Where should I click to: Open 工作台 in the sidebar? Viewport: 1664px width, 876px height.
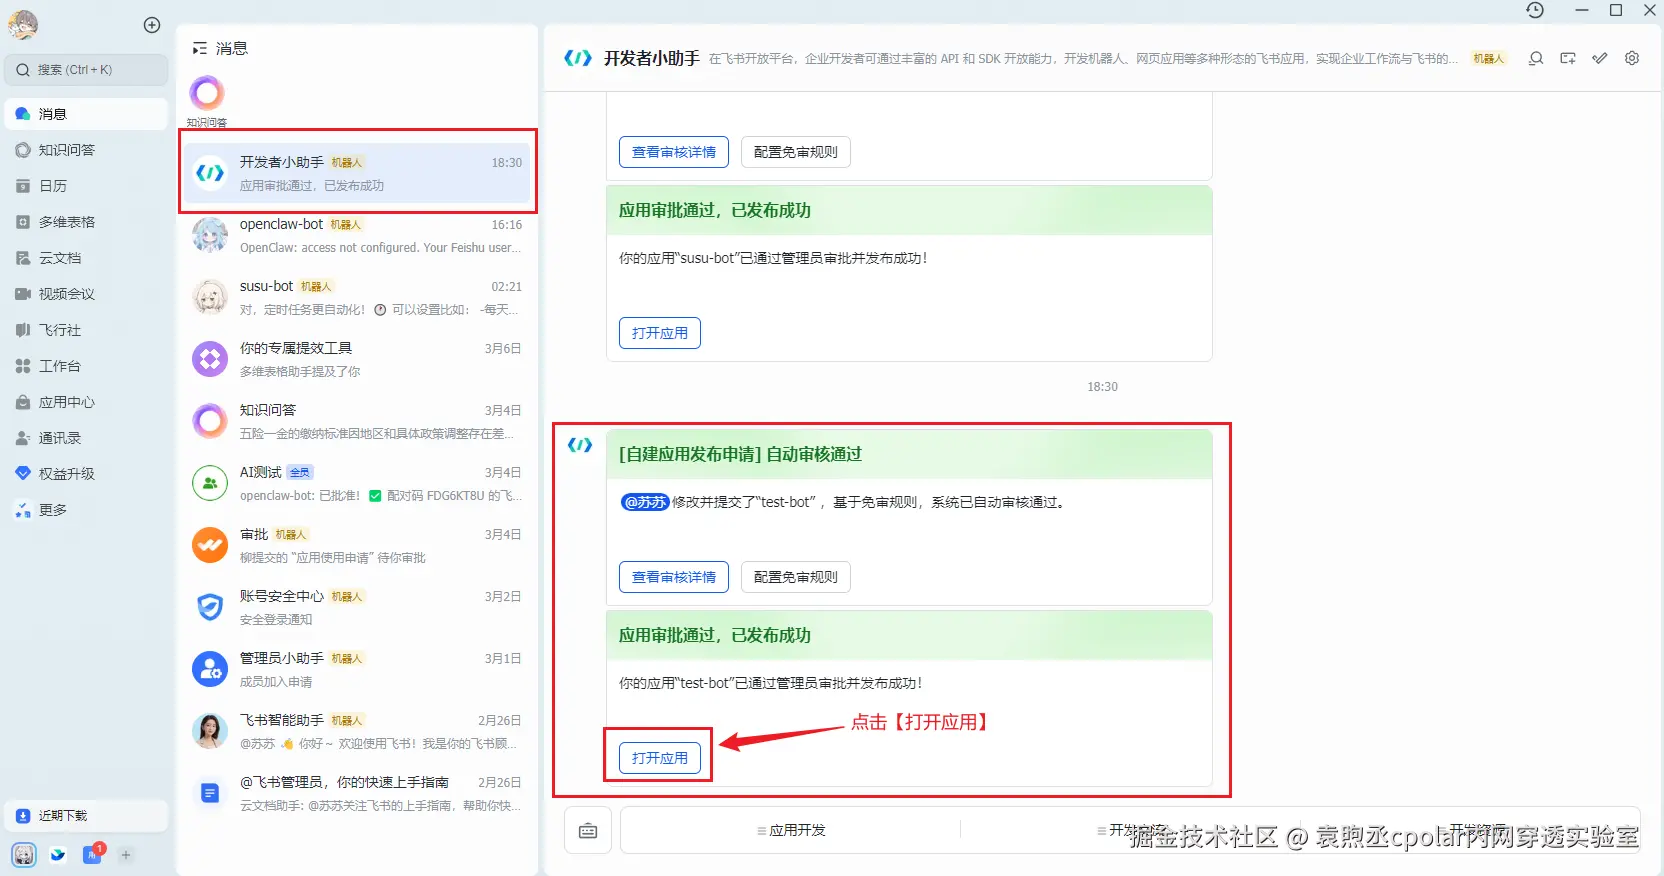86,366
